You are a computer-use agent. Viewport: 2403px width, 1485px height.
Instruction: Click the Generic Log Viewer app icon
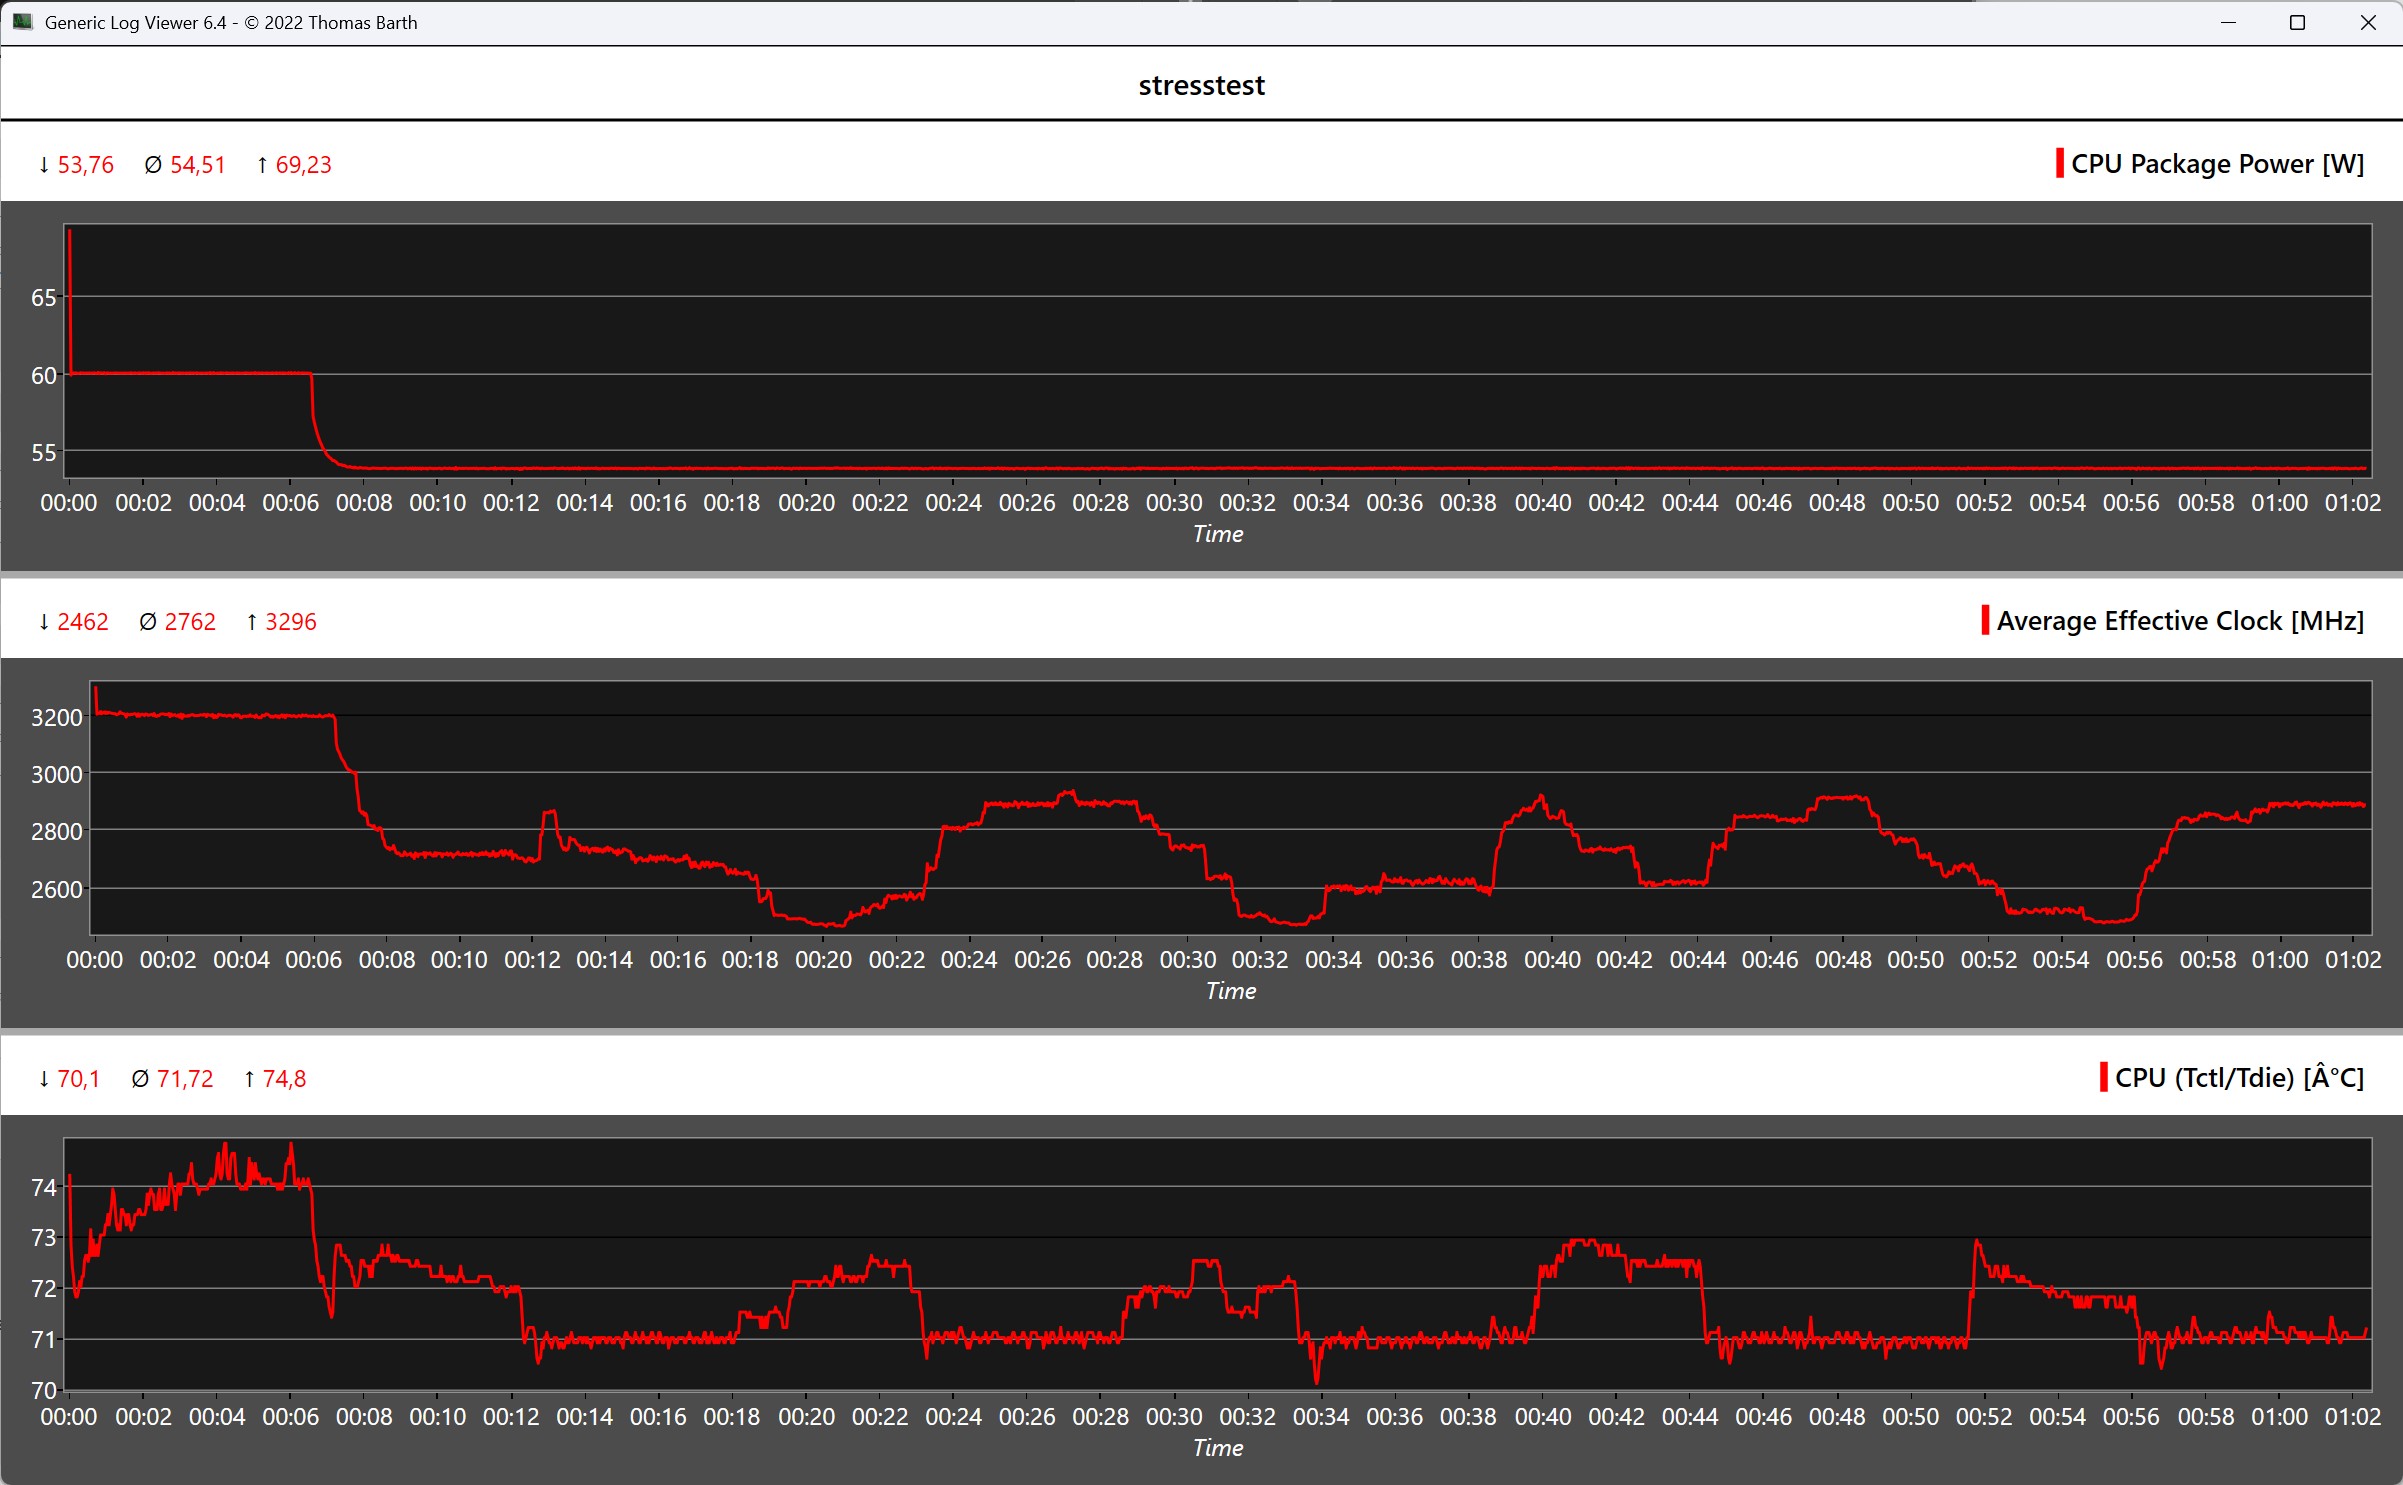22,22
